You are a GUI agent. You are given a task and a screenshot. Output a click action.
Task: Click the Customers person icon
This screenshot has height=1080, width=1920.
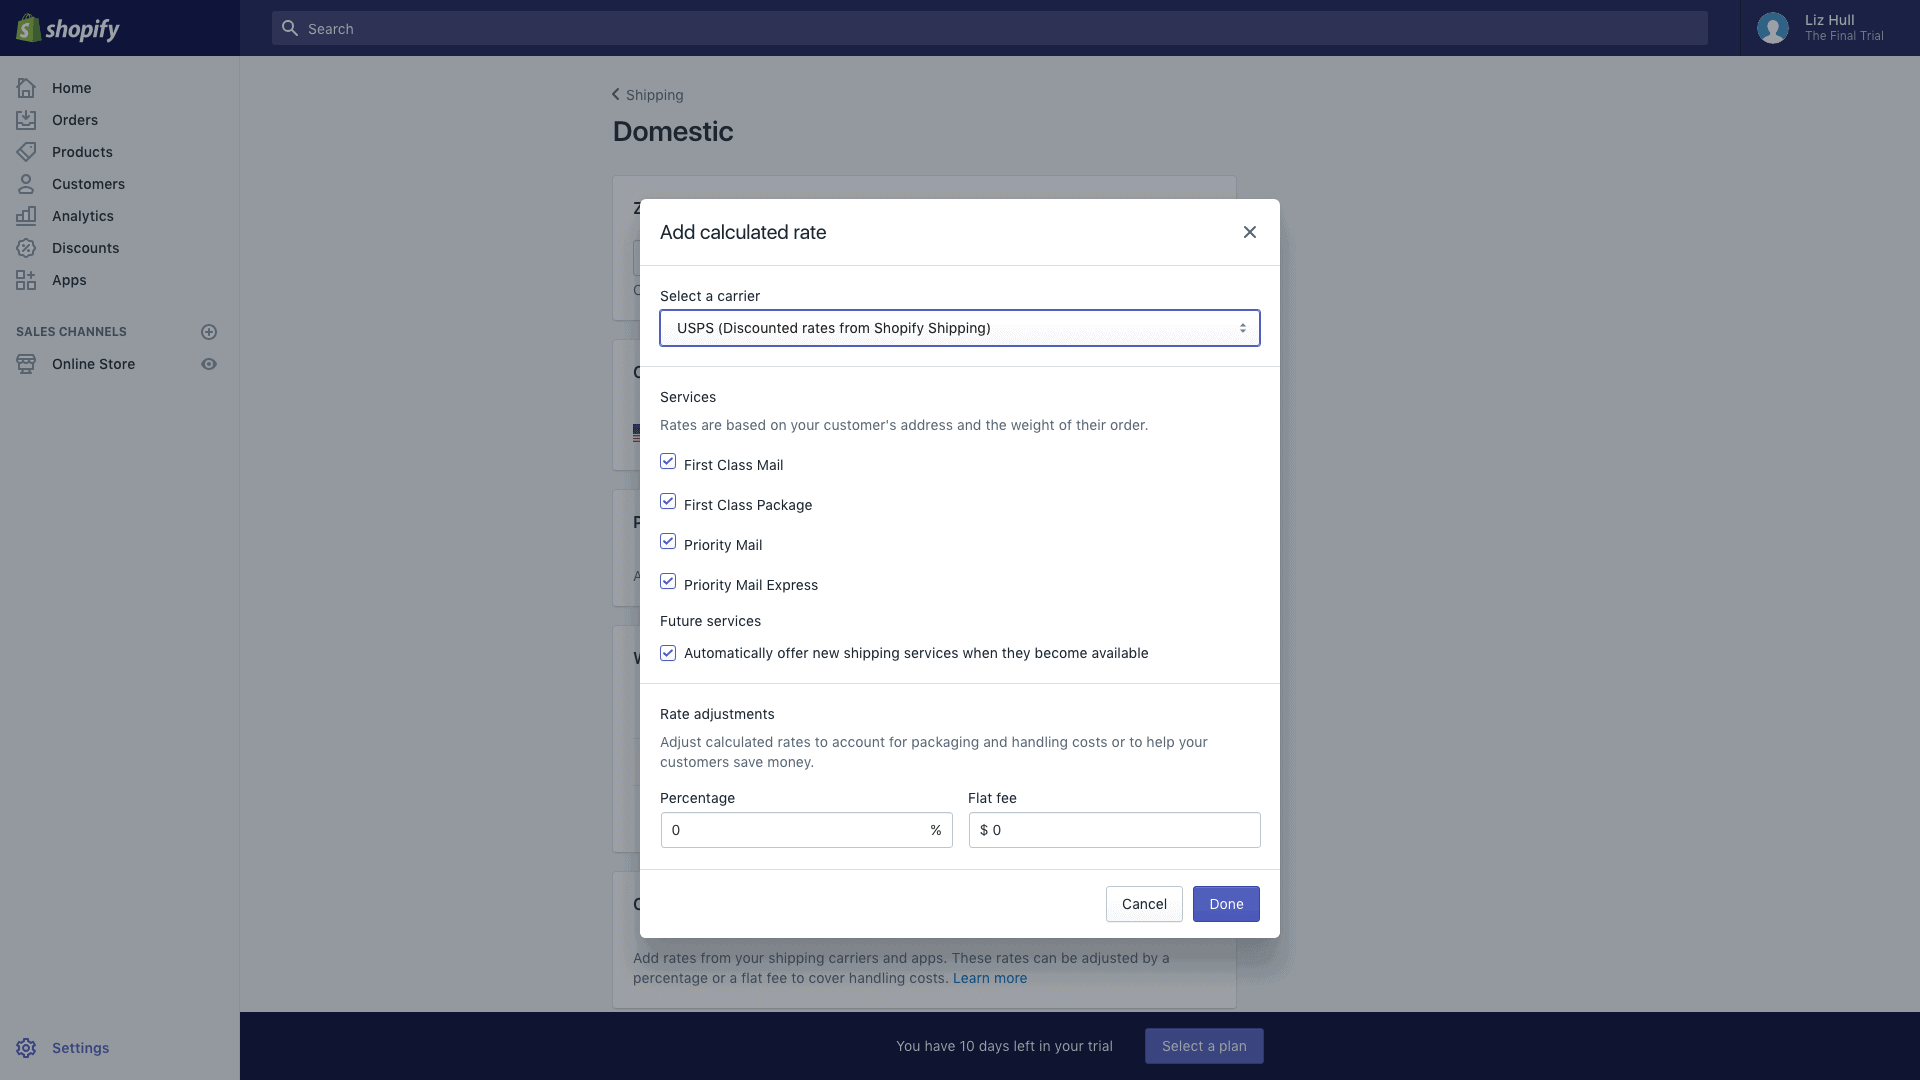click(x=26, y=184)
